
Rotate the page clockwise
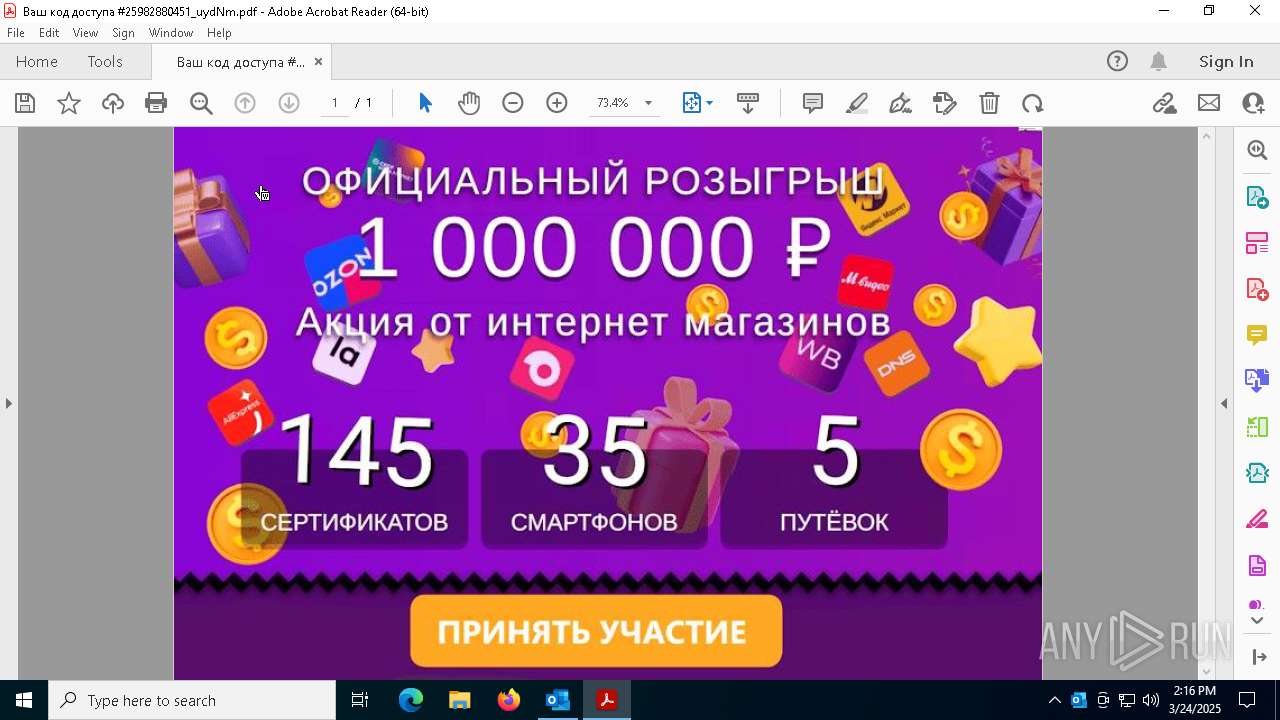click(x=1032, y=103)
